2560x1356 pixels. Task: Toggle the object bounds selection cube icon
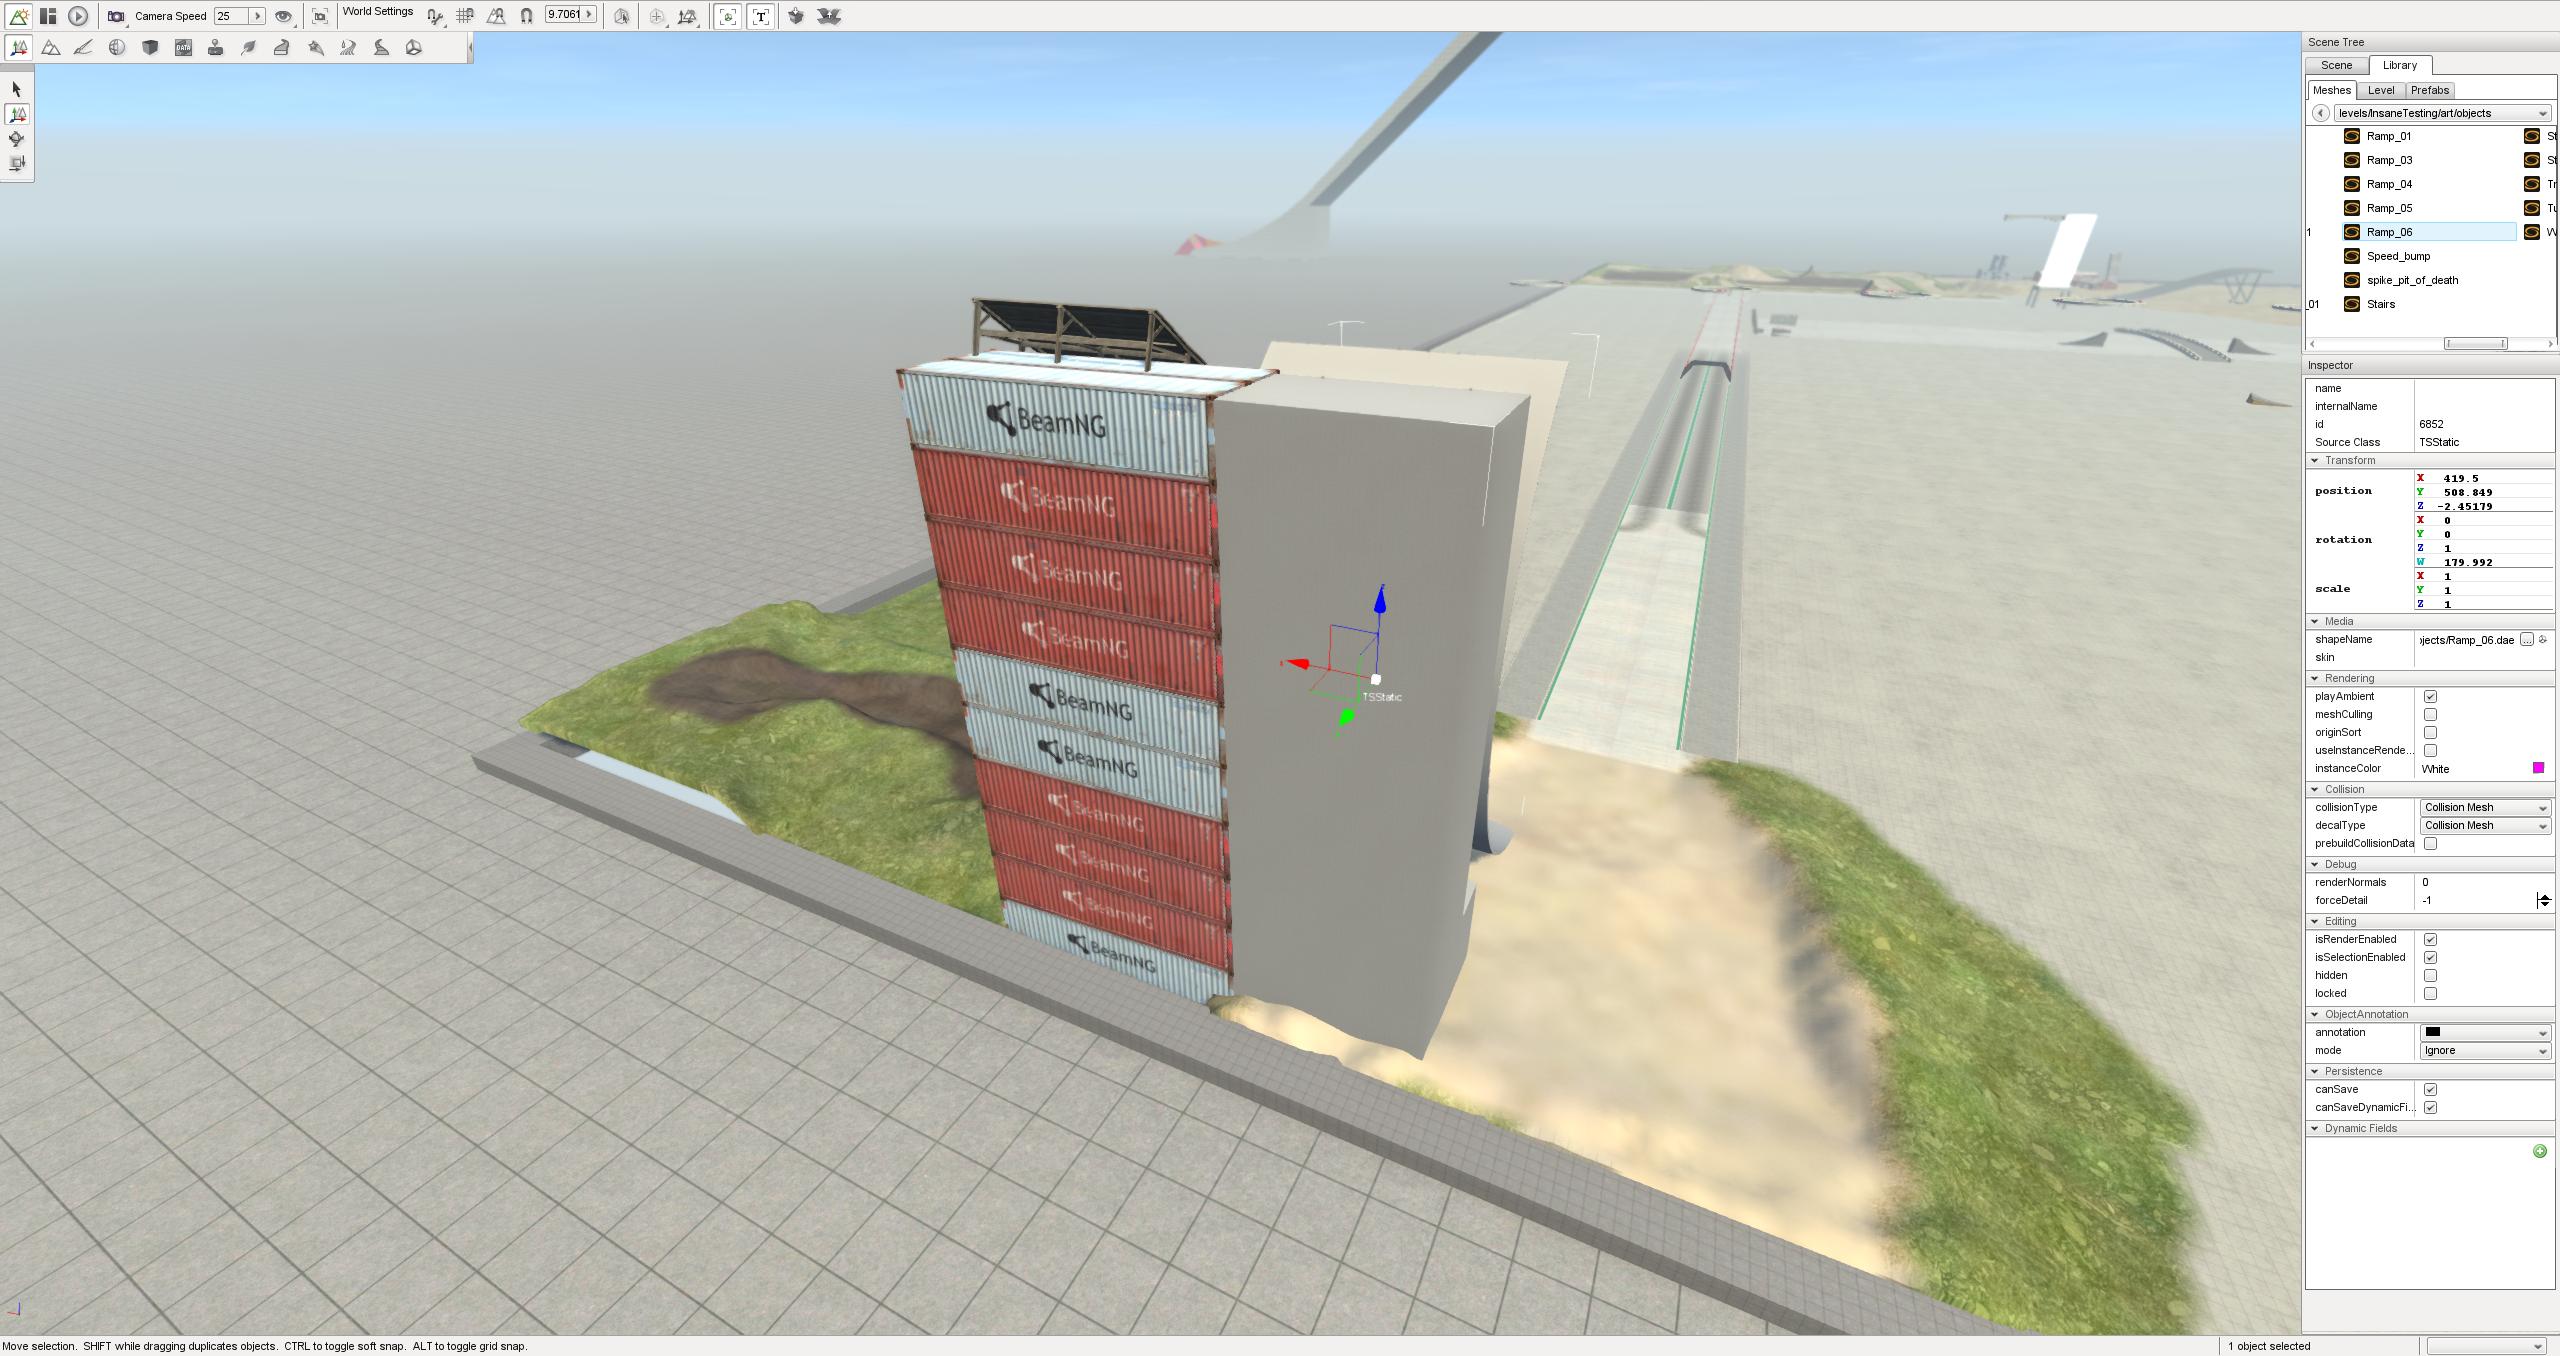[622, 16]
